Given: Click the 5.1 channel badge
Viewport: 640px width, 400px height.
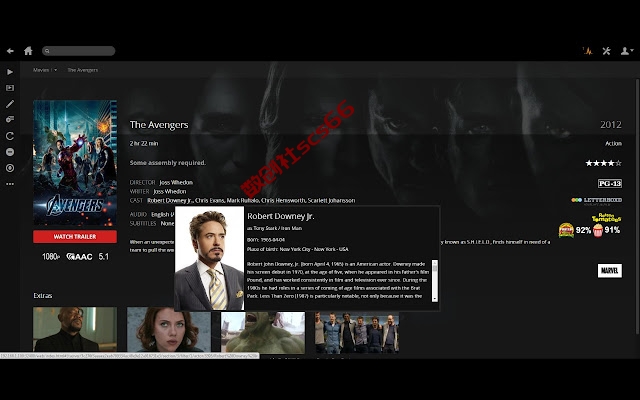Looking at the screenshot, I should click(104, 256).
